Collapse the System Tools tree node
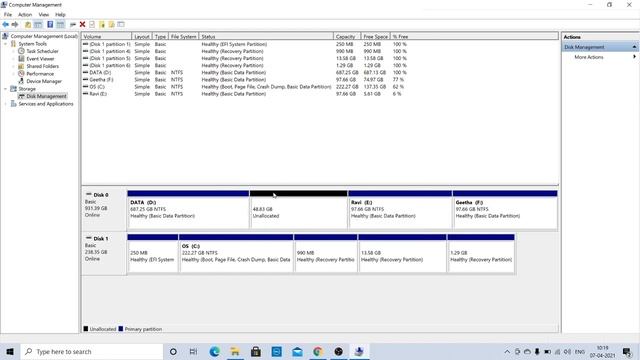This screenshot has width=640, height=360. (x=6, y=44)
